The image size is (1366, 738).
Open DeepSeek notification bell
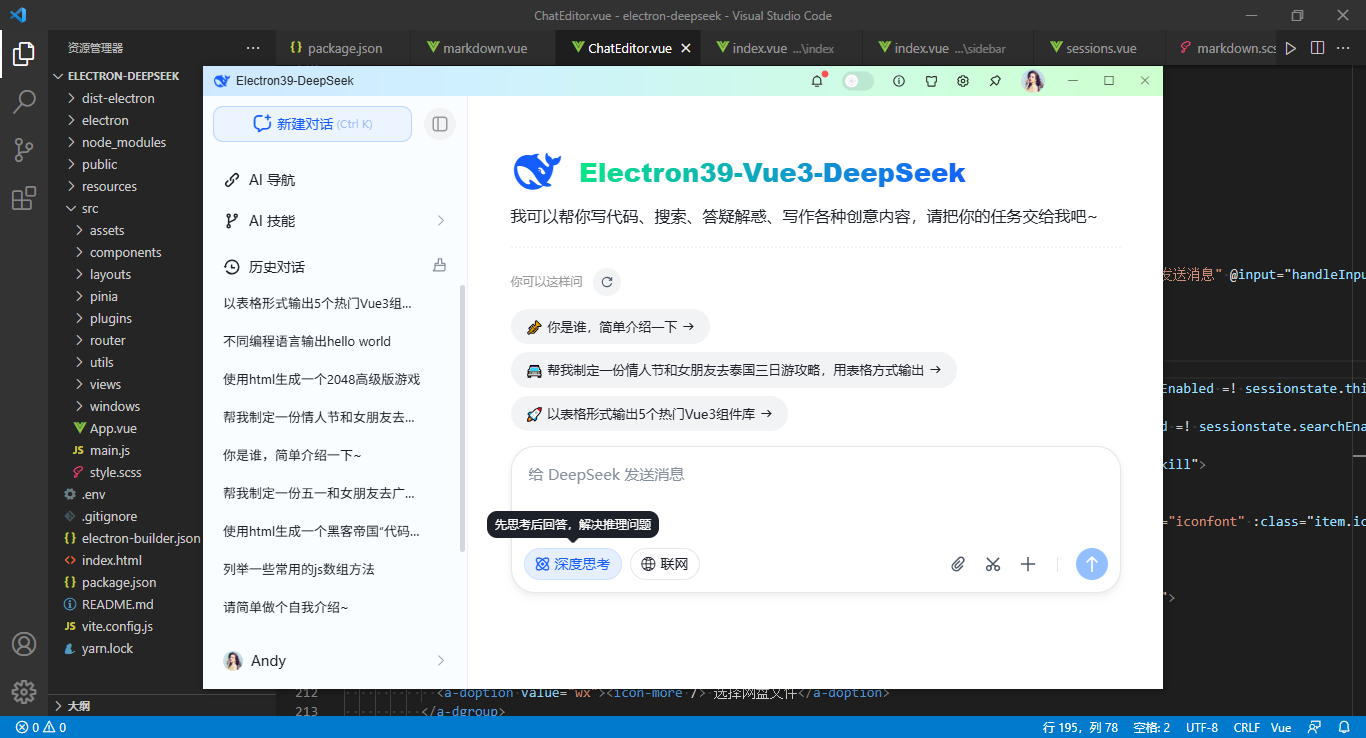point(817,81)
